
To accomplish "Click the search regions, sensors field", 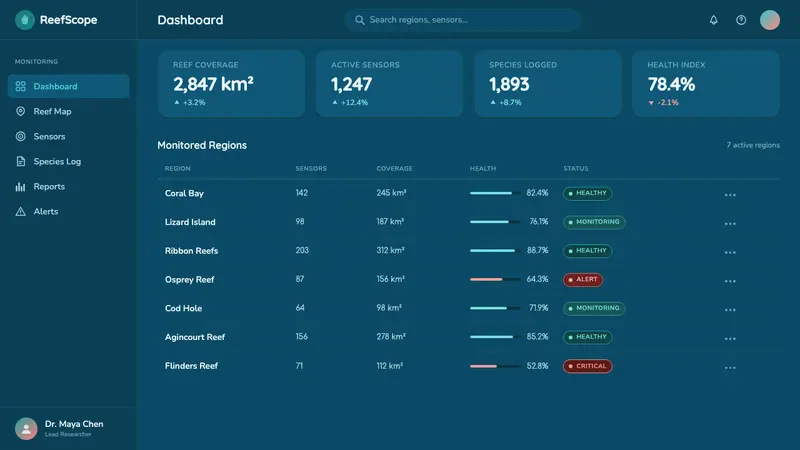I will pyautogui.click(x=463, y=20).
